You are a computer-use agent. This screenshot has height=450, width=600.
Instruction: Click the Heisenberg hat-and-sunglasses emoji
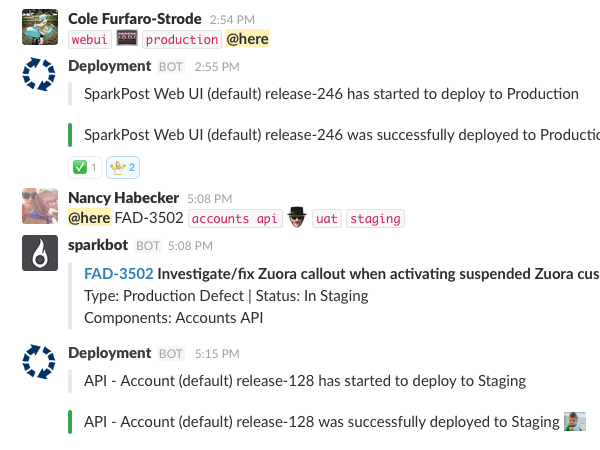pyautogui.click(x=297, y=217)
